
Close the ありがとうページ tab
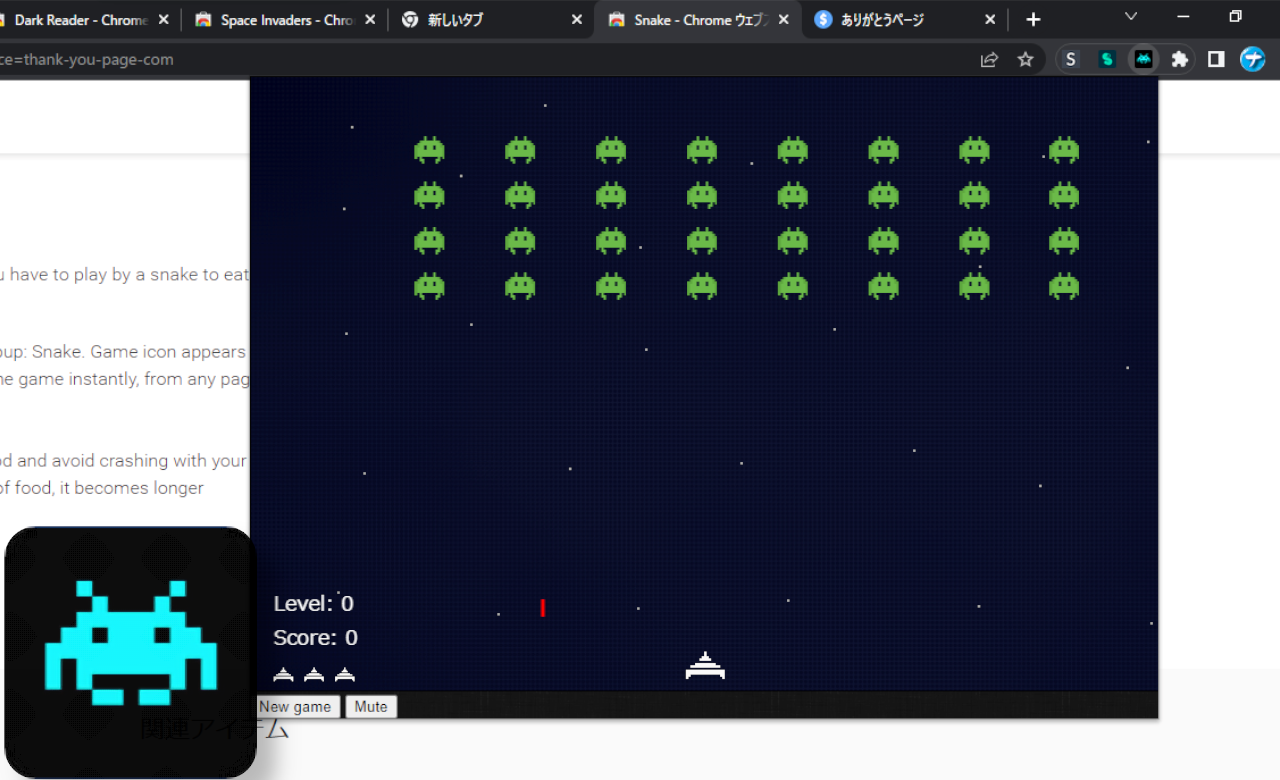990,20
